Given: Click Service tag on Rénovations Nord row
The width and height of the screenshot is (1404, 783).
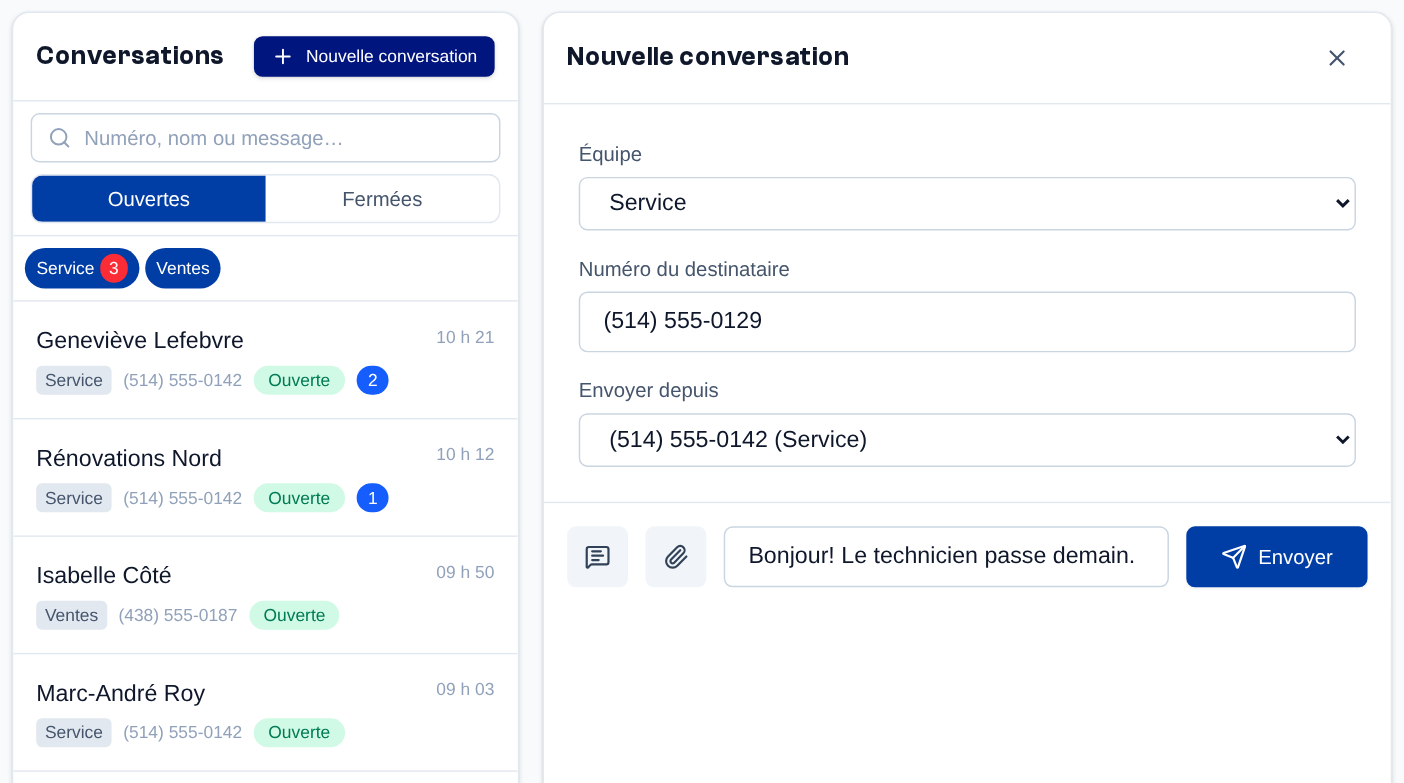Looking at the screenshot, I should [74, 498].
